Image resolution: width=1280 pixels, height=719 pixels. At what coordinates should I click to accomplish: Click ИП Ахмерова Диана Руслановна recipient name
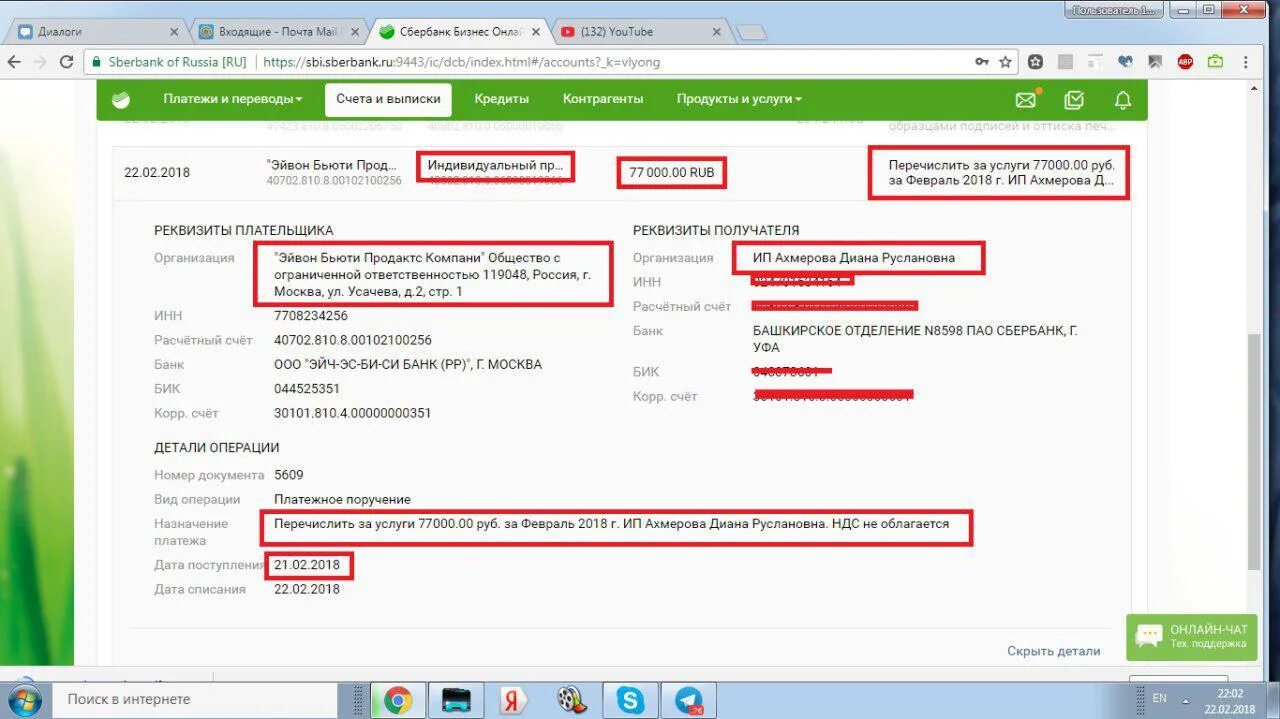(854, 258)
